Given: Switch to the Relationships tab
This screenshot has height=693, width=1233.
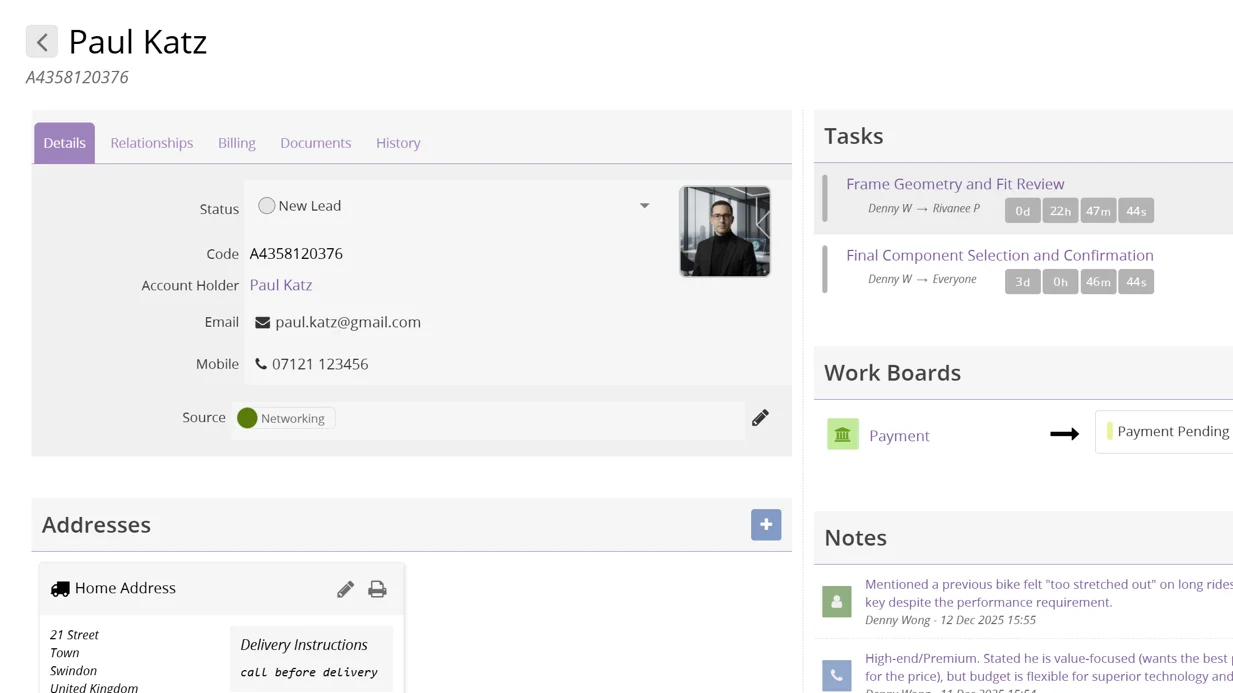Looking at the screenshot, I should pyautogui.click(x=151, y=143).
